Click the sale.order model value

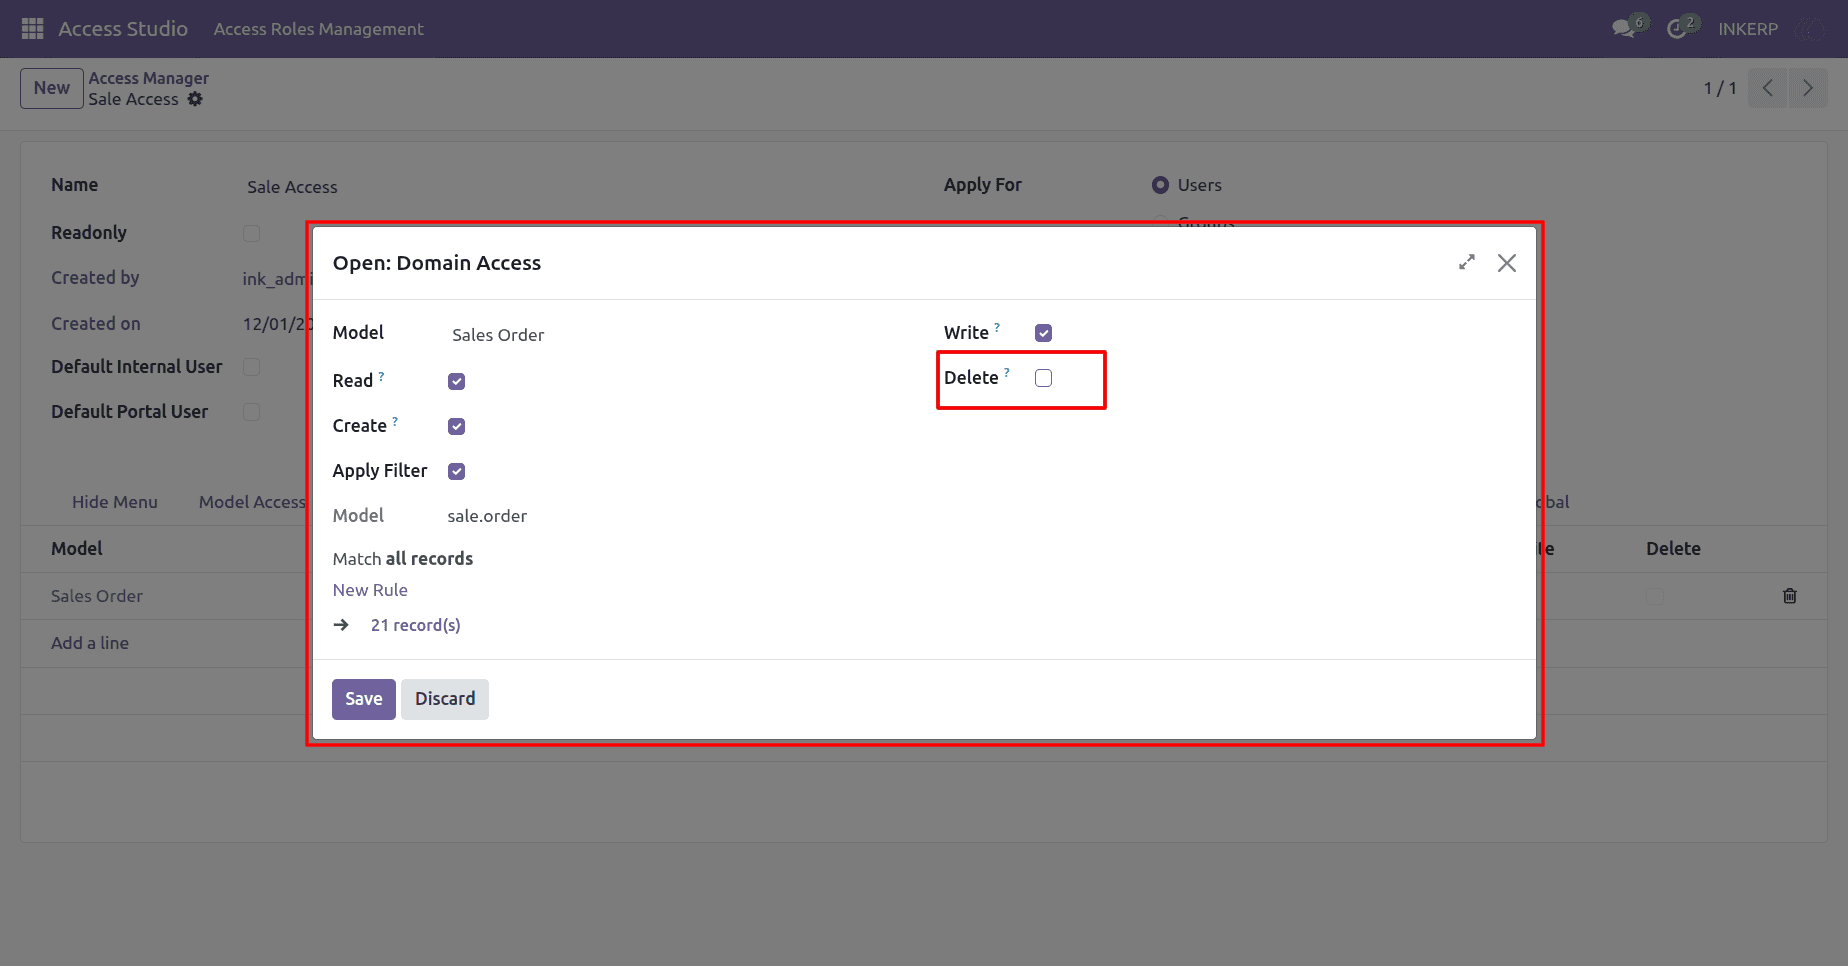point(487,516)
